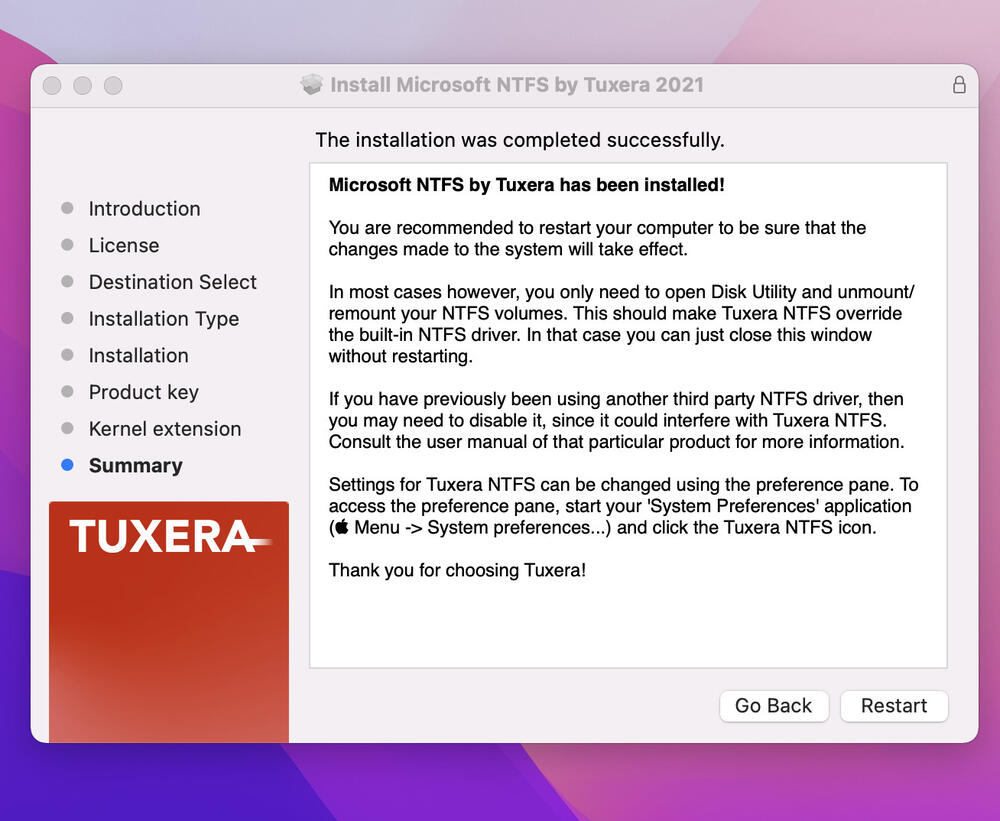
Task: Select the Installation step in sidebar
Action: [x=138, y=355]
